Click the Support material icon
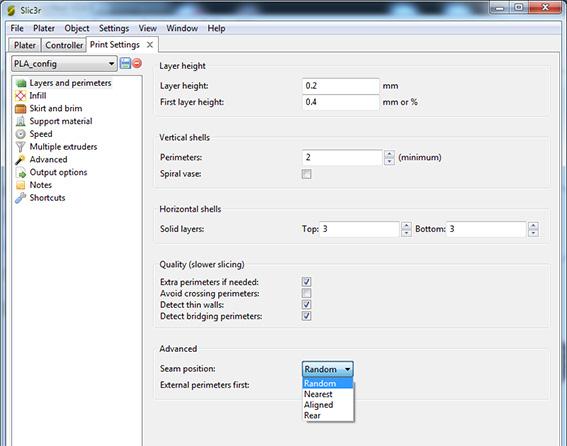Image resolution: width=567 pixels, height=446 pixels. point(21,121)
